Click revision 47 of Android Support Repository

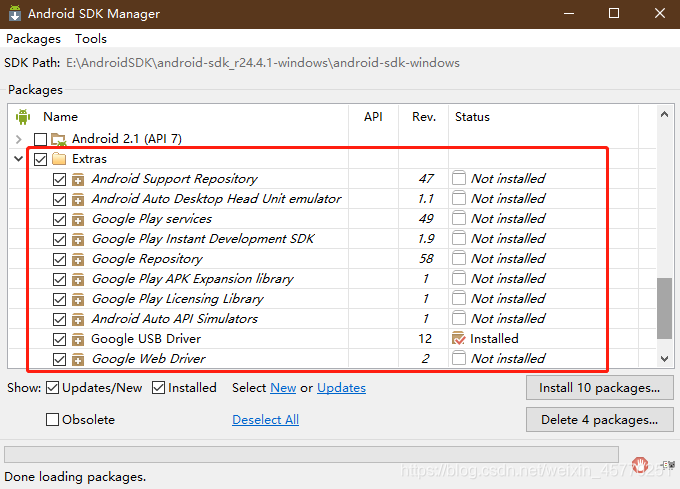(x=426, y=179)
